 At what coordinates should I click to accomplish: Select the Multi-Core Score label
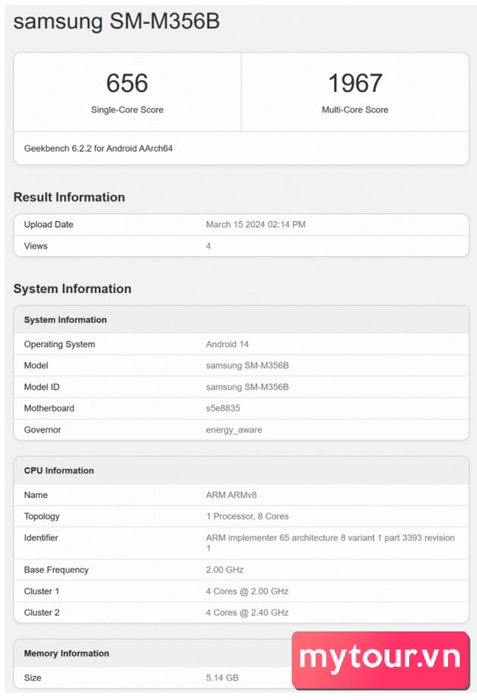click(355, 110)
